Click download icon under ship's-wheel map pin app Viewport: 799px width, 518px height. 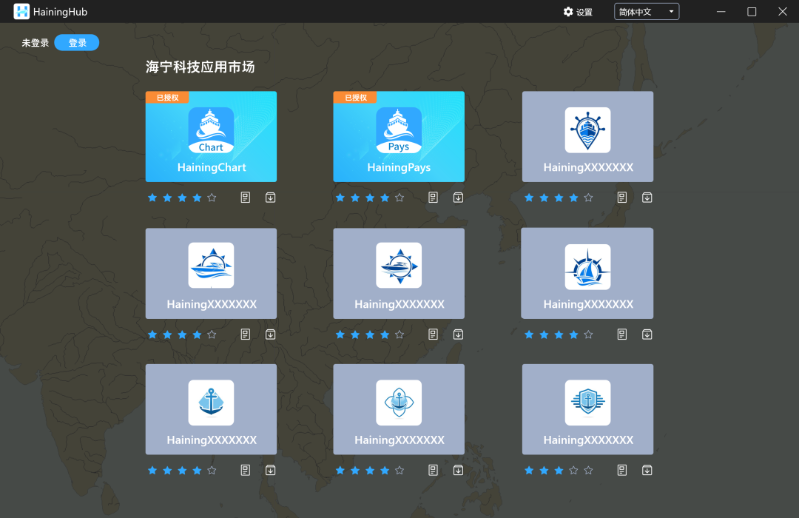[647, 198]
